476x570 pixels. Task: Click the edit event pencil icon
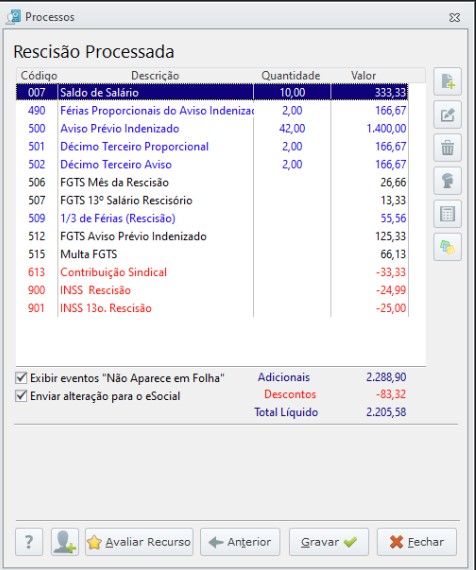447,115
